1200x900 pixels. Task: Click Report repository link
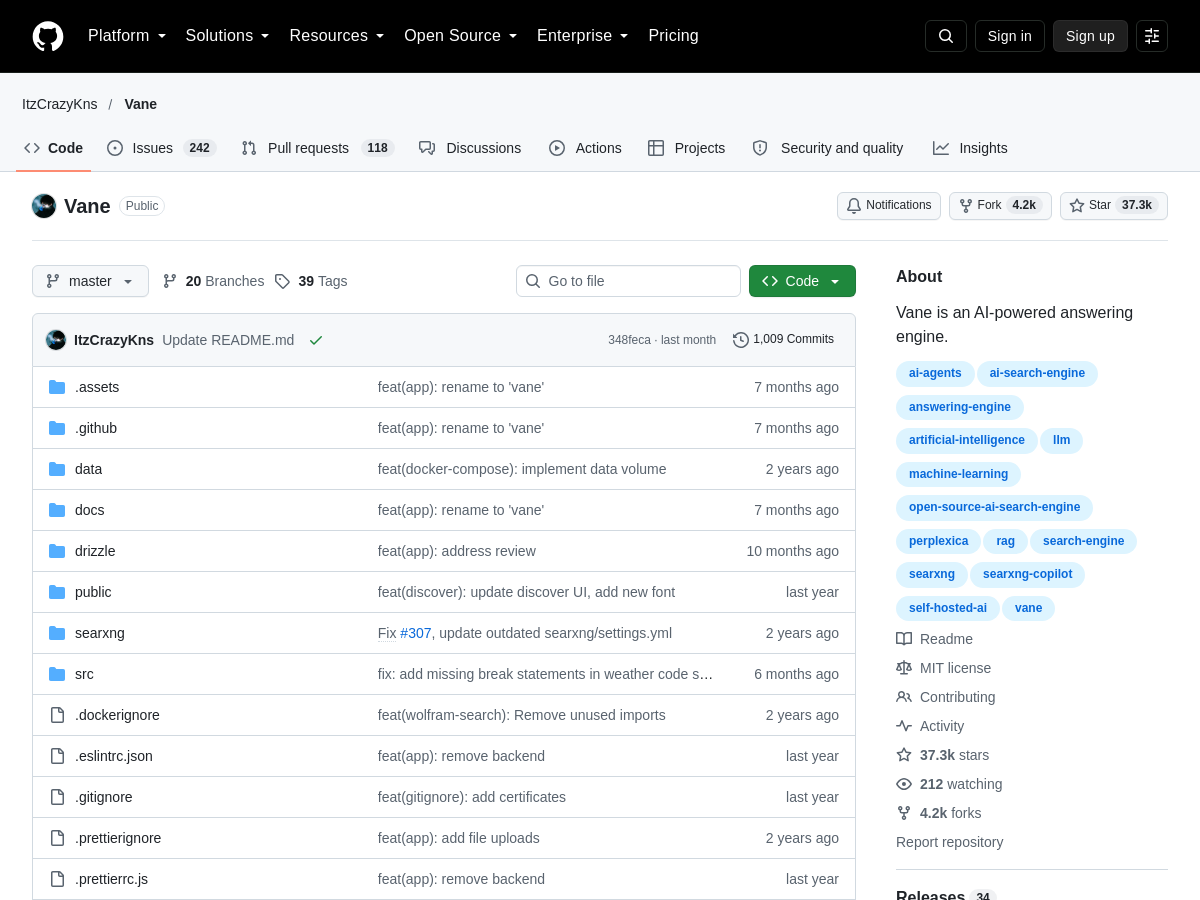point(950,842)
